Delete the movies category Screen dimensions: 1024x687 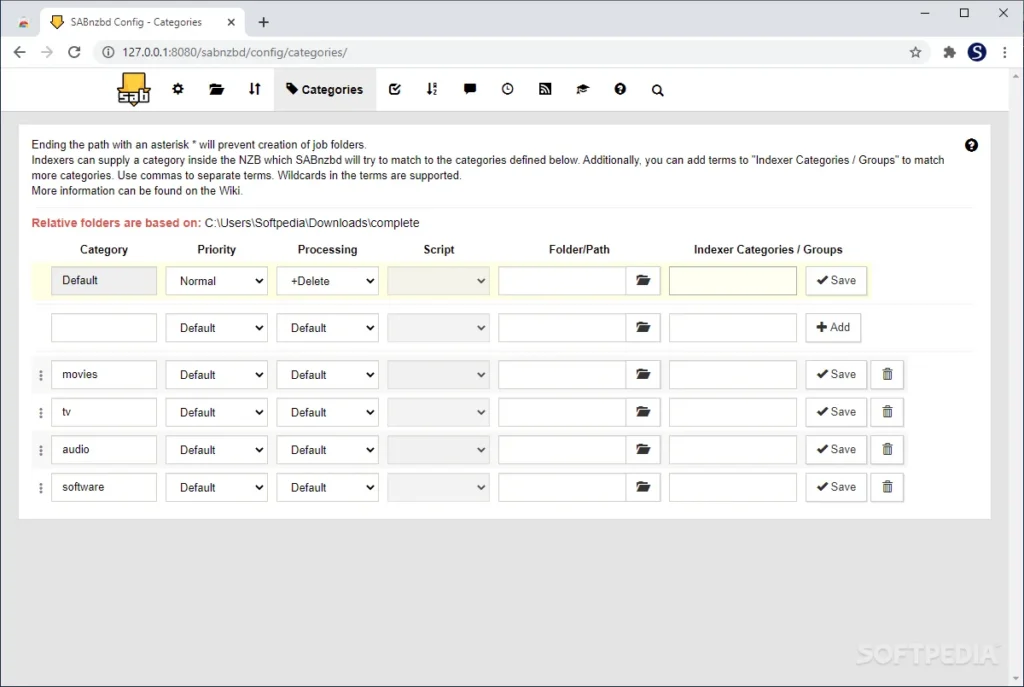pos(888,374)
